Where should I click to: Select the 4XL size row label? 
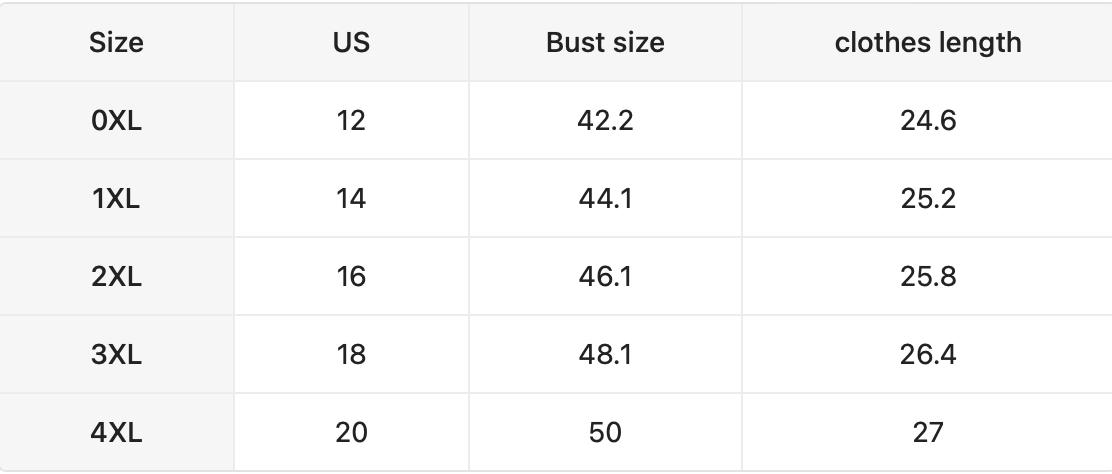point(116,432)
